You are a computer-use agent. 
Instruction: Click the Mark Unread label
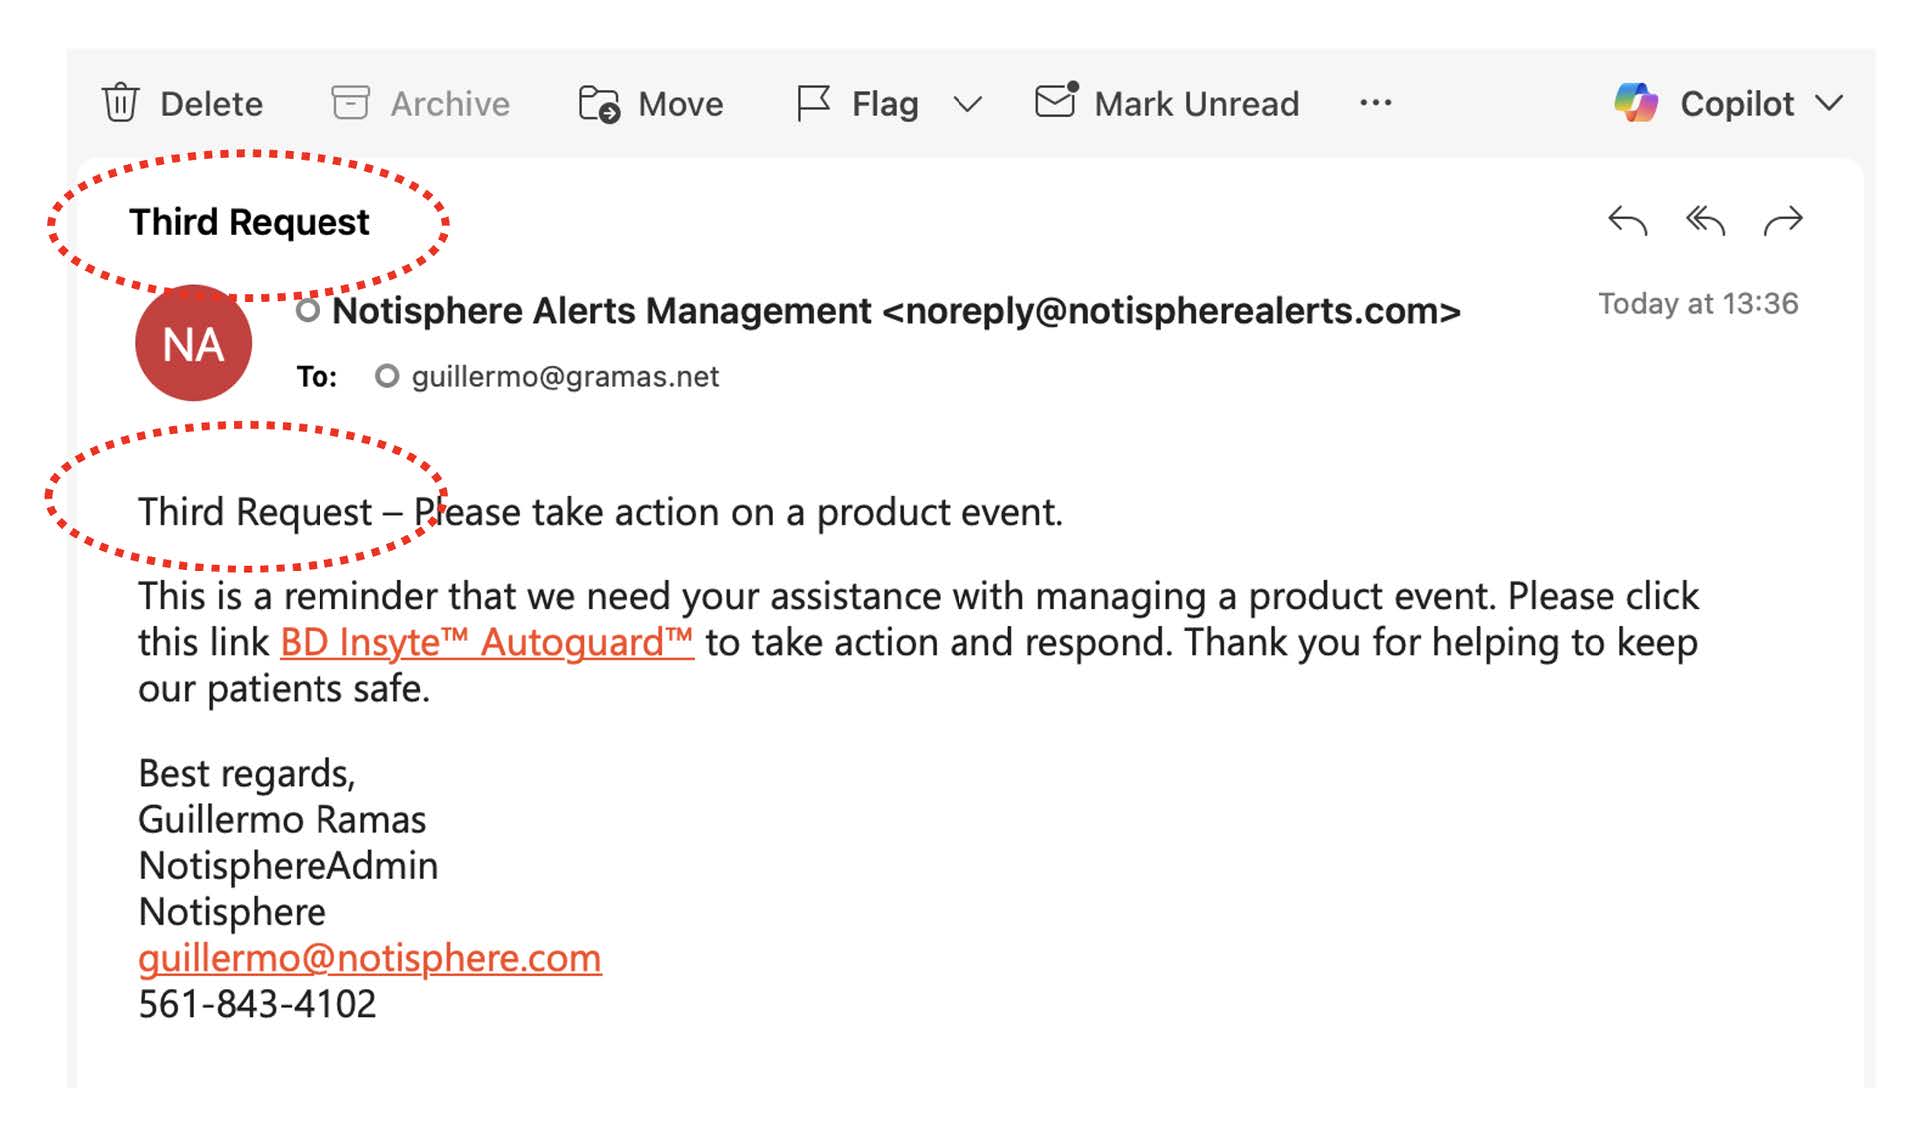(x=1196, y=104)
